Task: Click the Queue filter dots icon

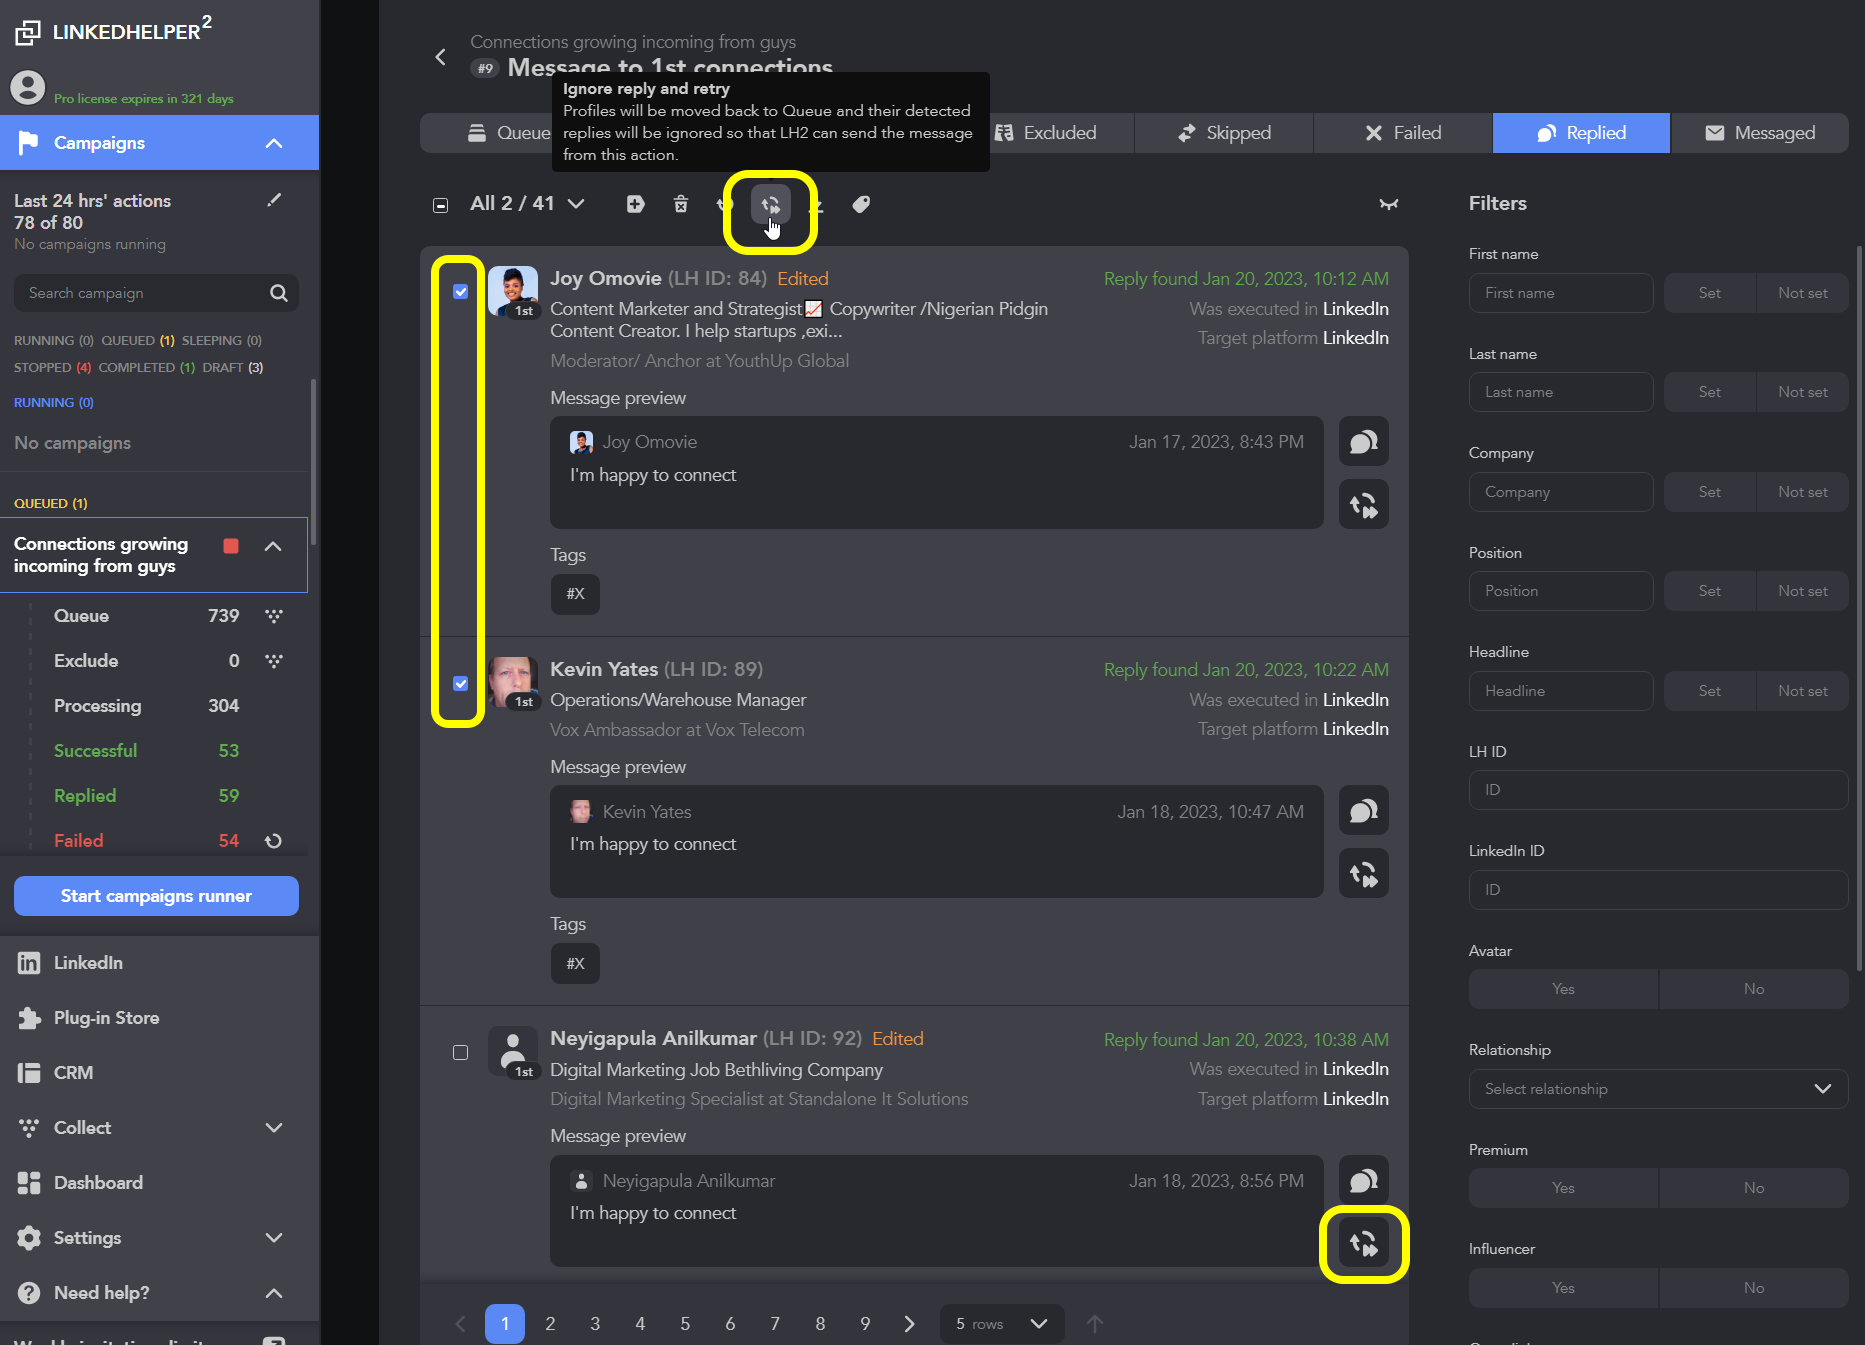Action: [274, 616]
